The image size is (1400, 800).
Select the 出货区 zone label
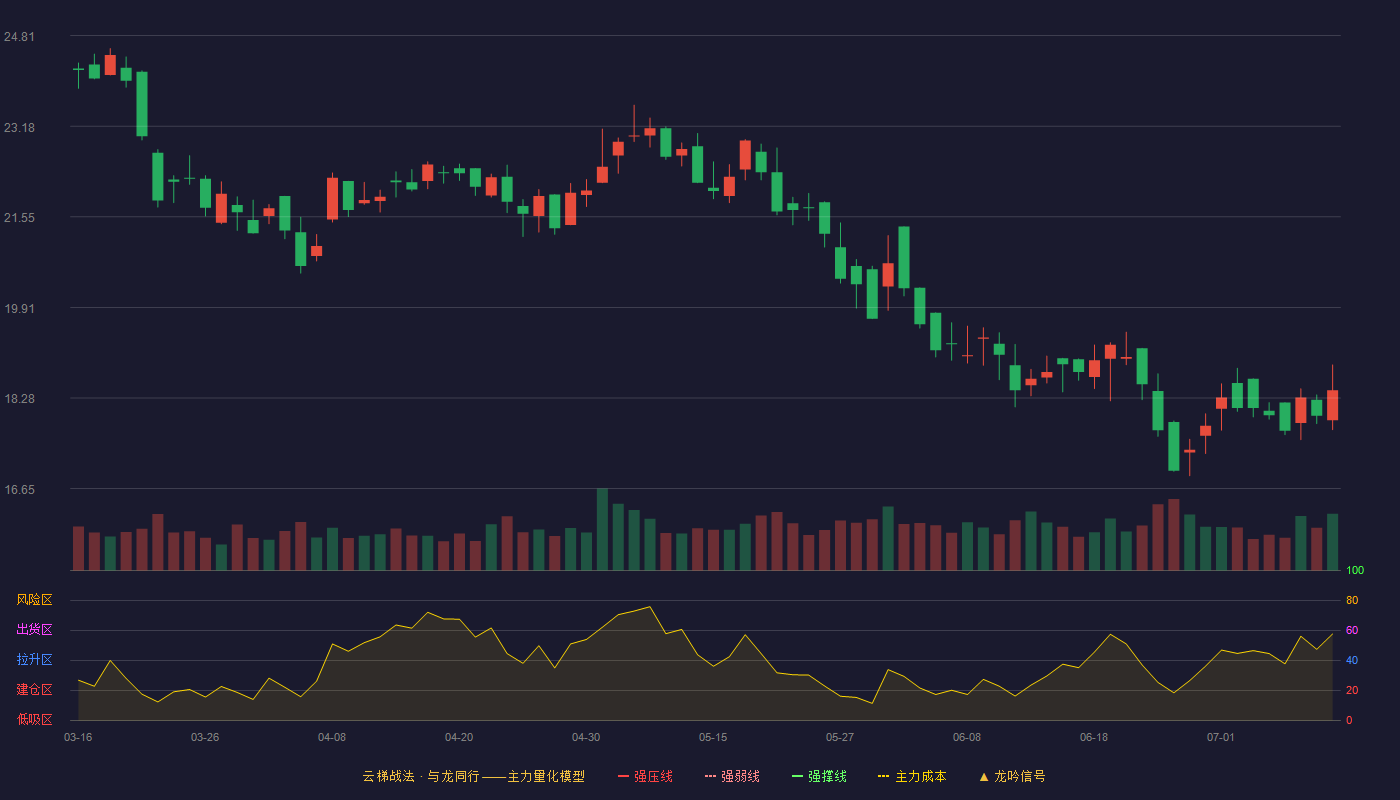click(34, 630)
